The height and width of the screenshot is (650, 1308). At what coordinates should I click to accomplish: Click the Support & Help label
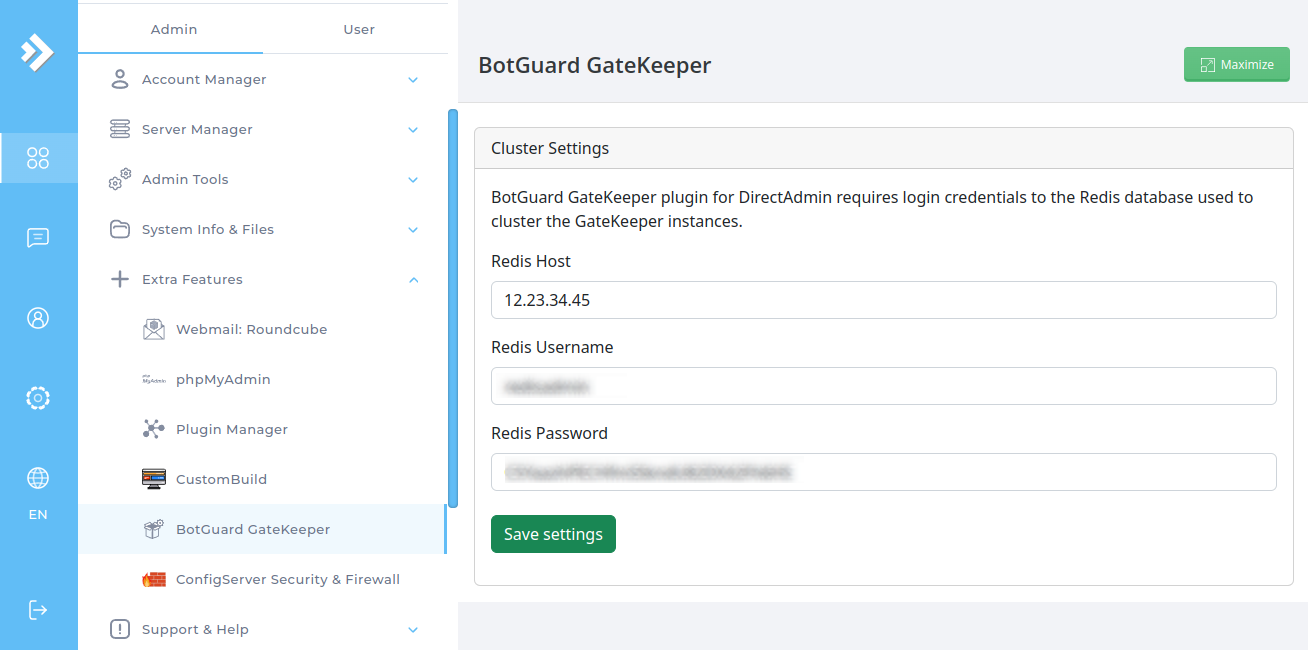click(x=195, y=629)
